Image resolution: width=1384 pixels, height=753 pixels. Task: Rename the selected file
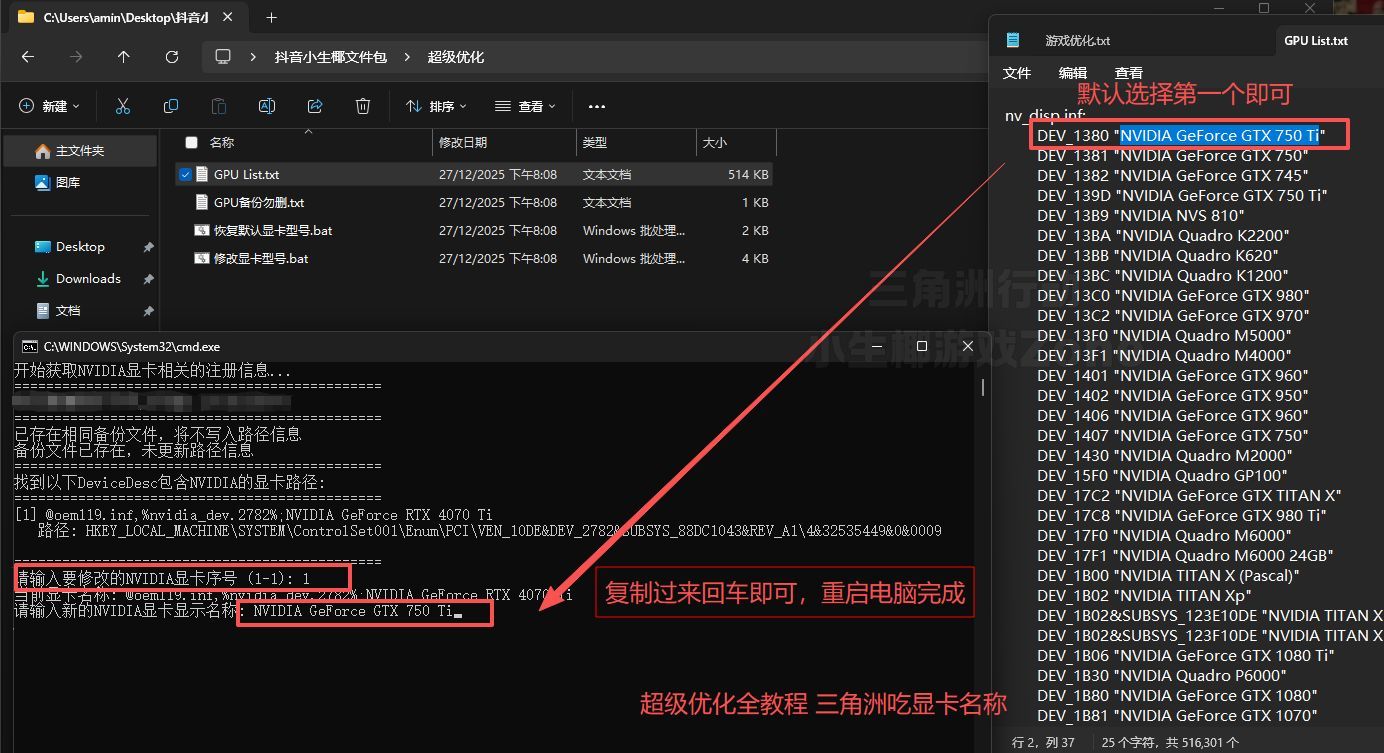(x=267, y=106)
